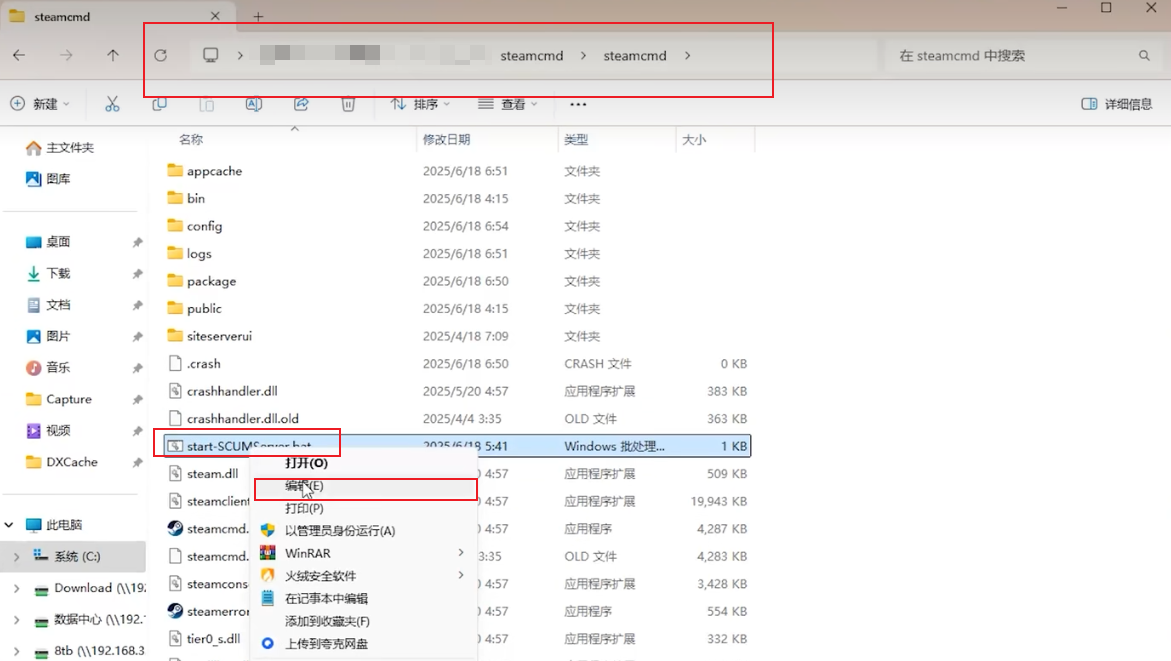Go up one folder level
Screen dimensions: 1171x661
(113, 55)
